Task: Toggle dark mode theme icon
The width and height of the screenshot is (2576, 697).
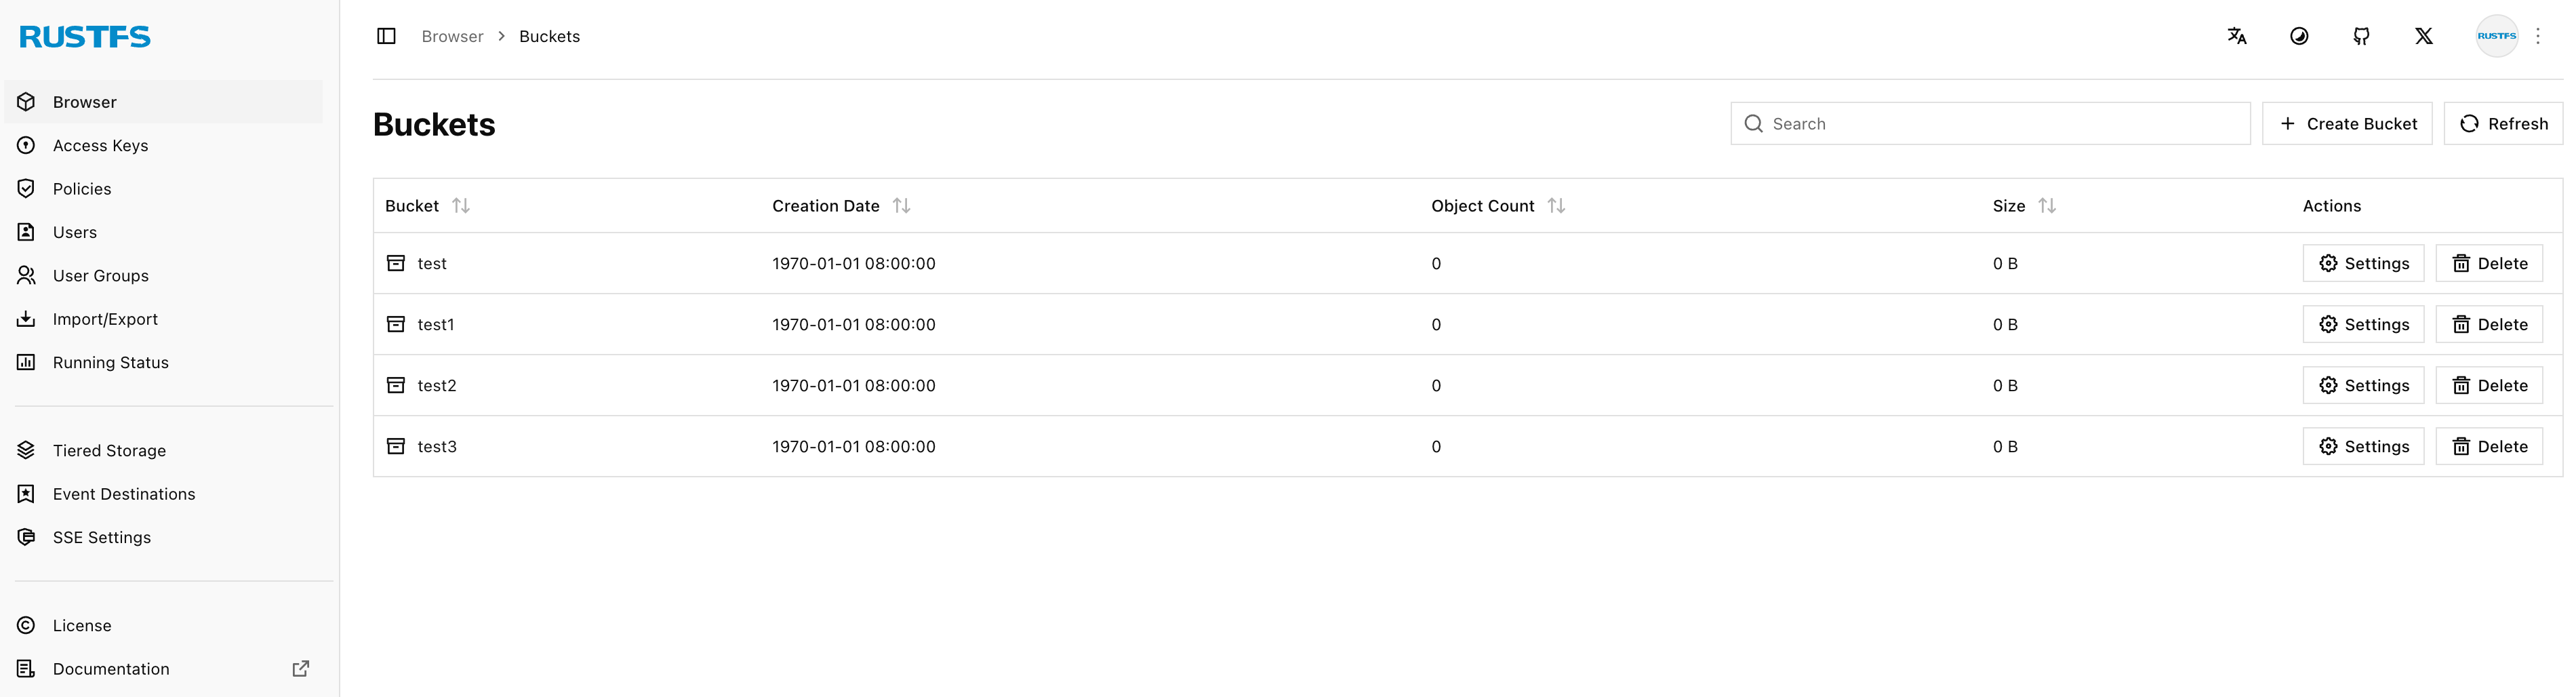Action: (2299, 36)
